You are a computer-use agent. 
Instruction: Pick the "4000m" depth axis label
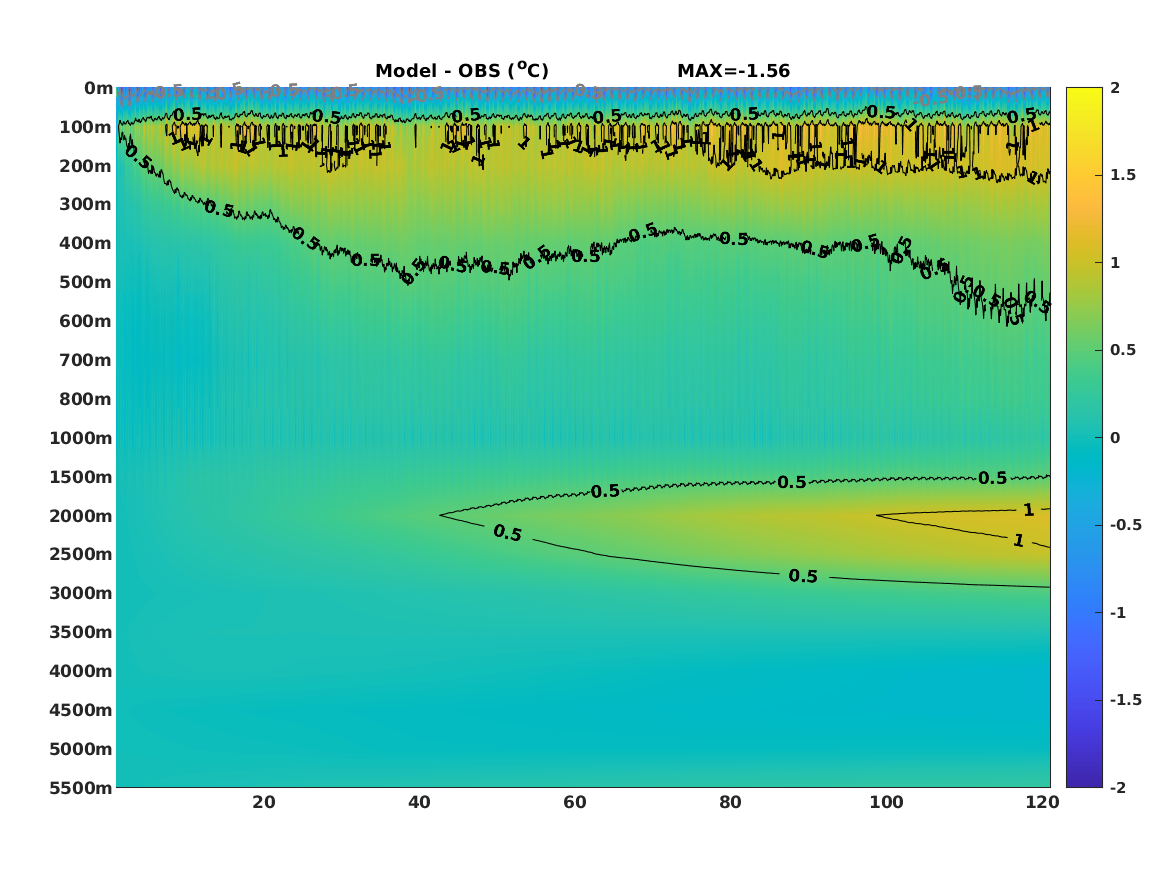coord(81,671)
